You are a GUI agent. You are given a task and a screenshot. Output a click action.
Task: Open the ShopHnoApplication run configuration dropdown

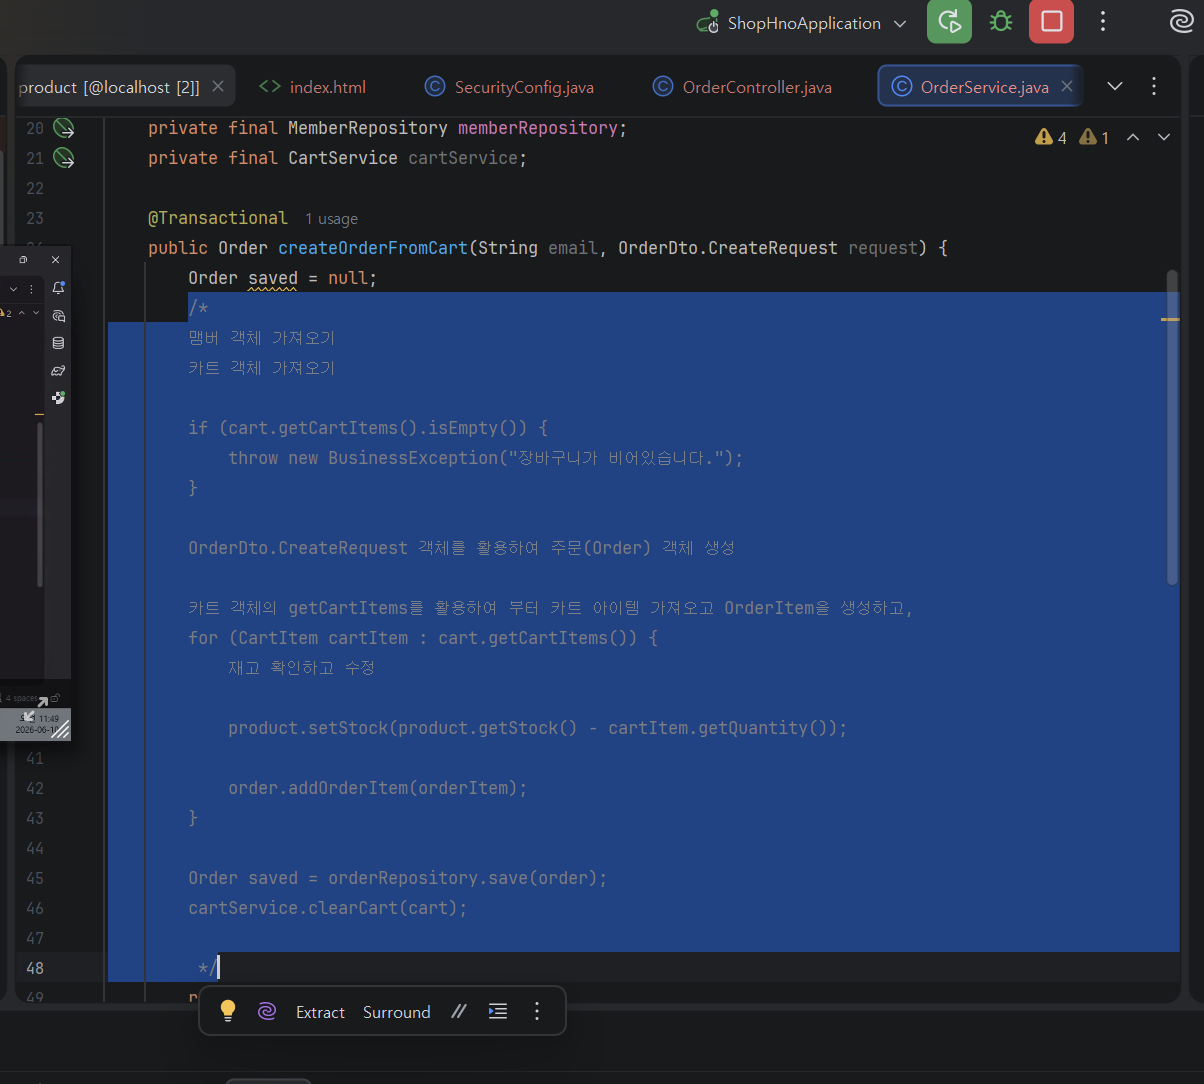coord(803,23)
